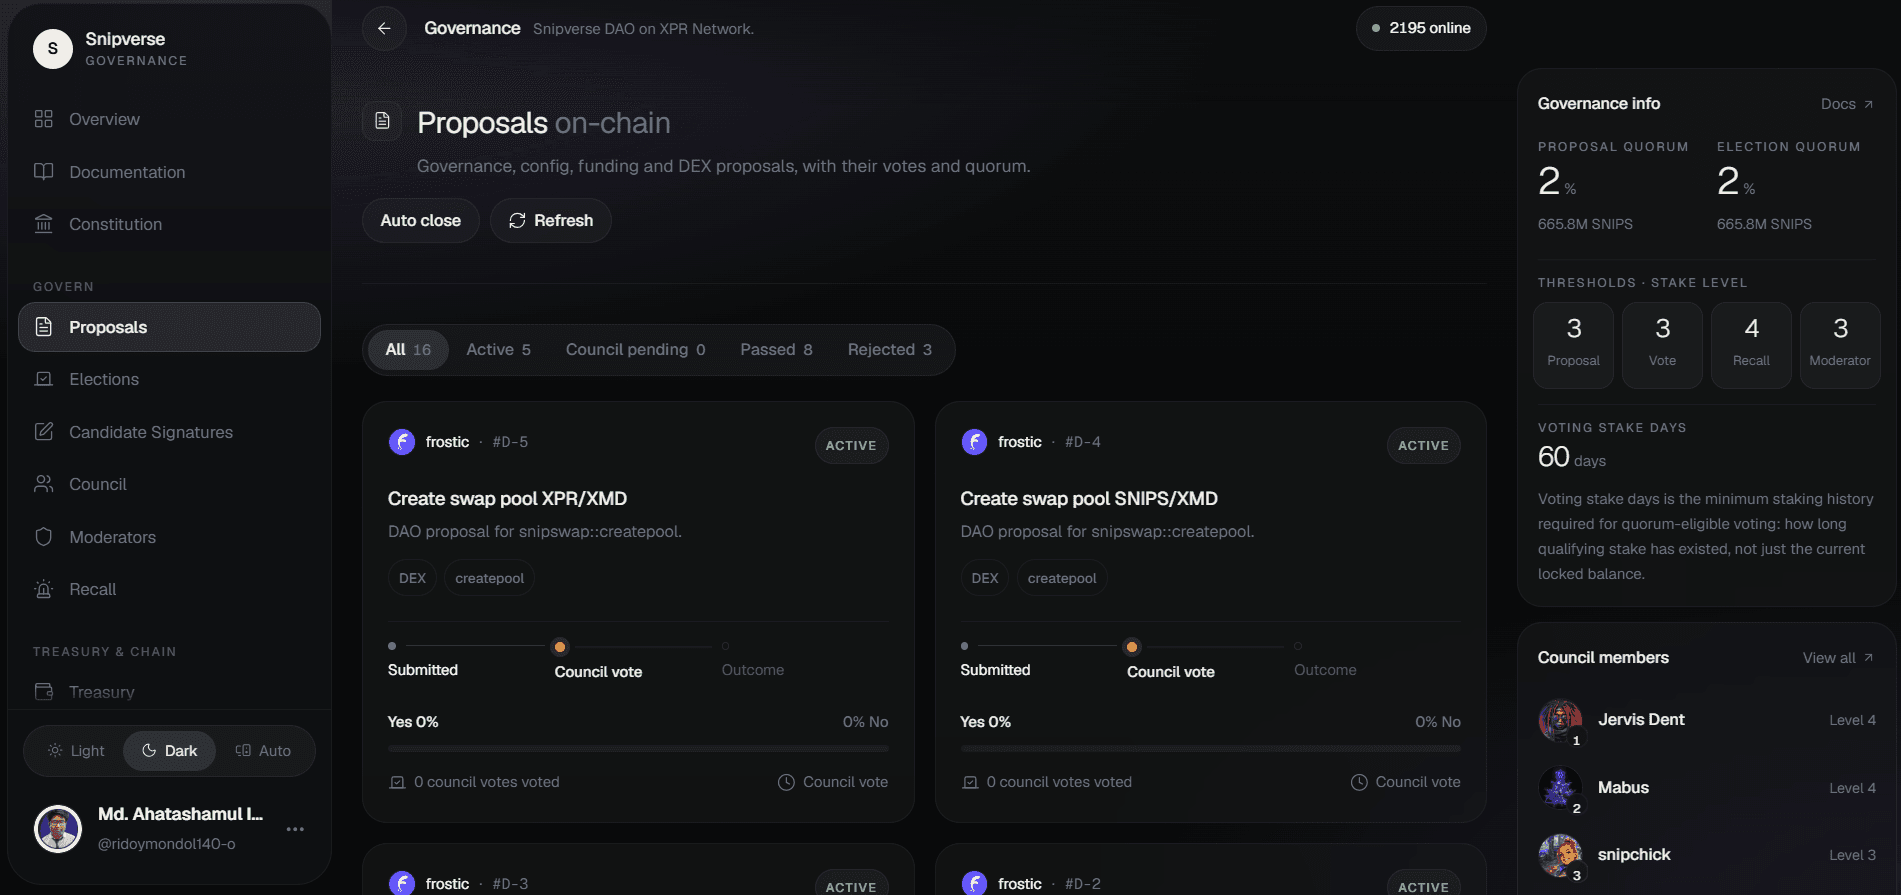The height and width of the screenshot is (895, 1901).
Task: Click the Snipverse logo icon
Action: coord(53,48)
